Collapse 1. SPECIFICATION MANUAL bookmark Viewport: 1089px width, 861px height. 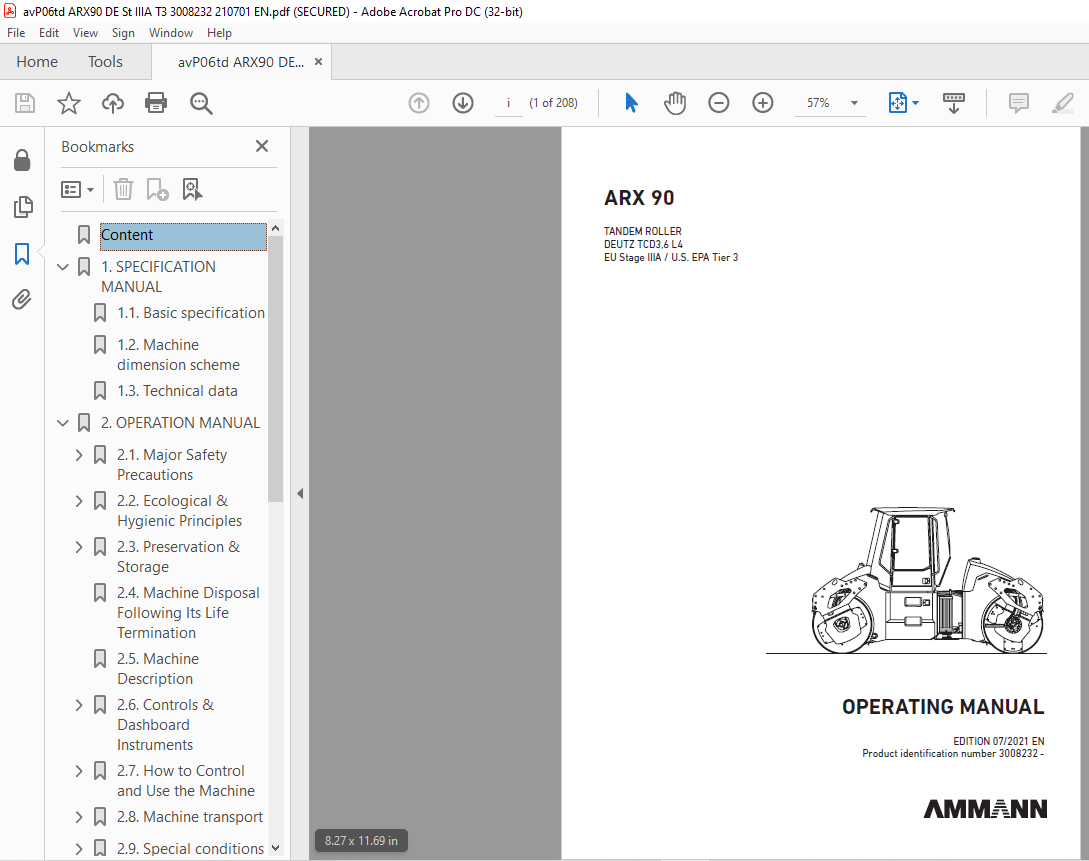click(63, 267)
